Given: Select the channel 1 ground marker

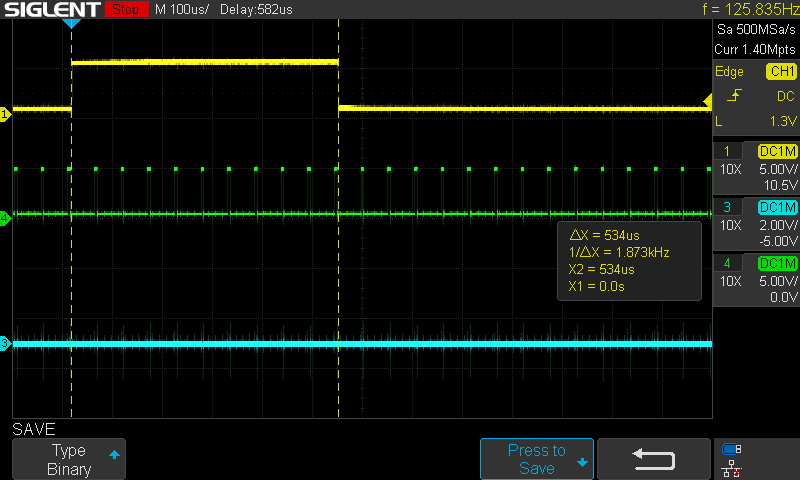Looking at the screenshot, I should [5, 115].
